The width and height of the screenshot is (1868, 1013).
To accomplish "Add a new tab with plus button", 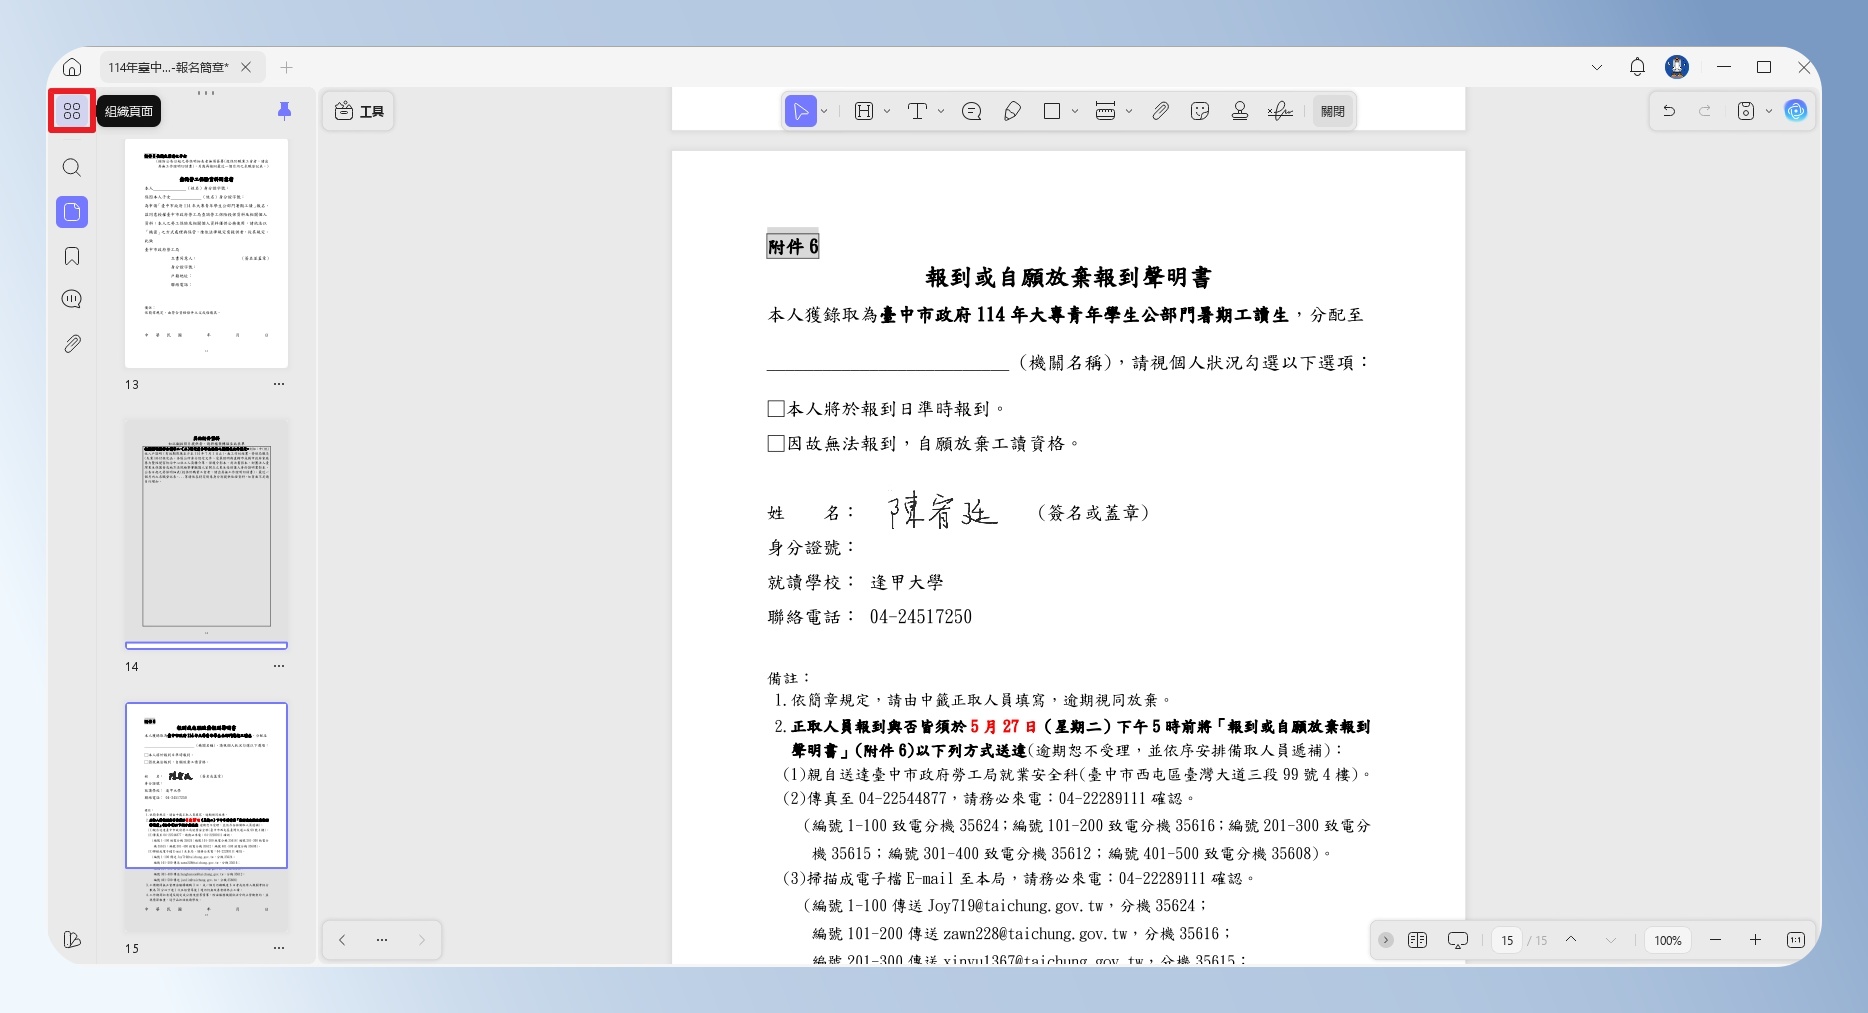I will [x=287, y=67].
